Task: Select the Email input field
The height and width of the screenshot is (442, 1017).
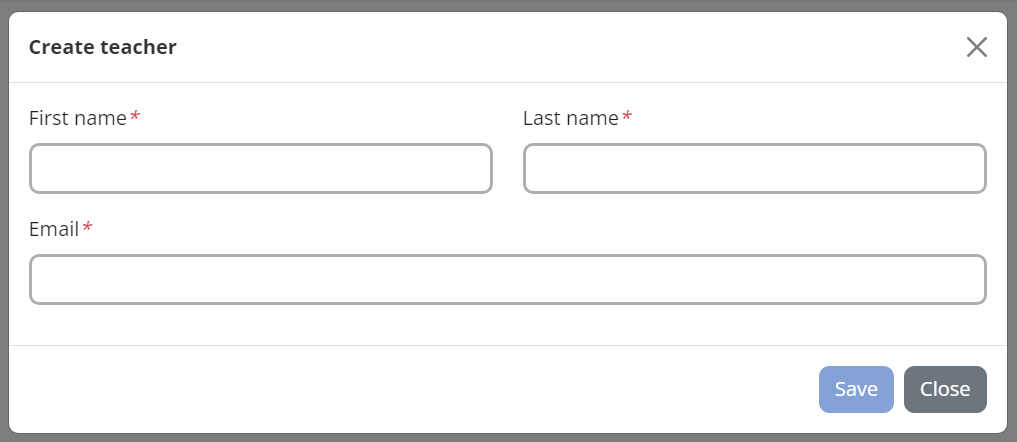Action: (x=508, y=279)
